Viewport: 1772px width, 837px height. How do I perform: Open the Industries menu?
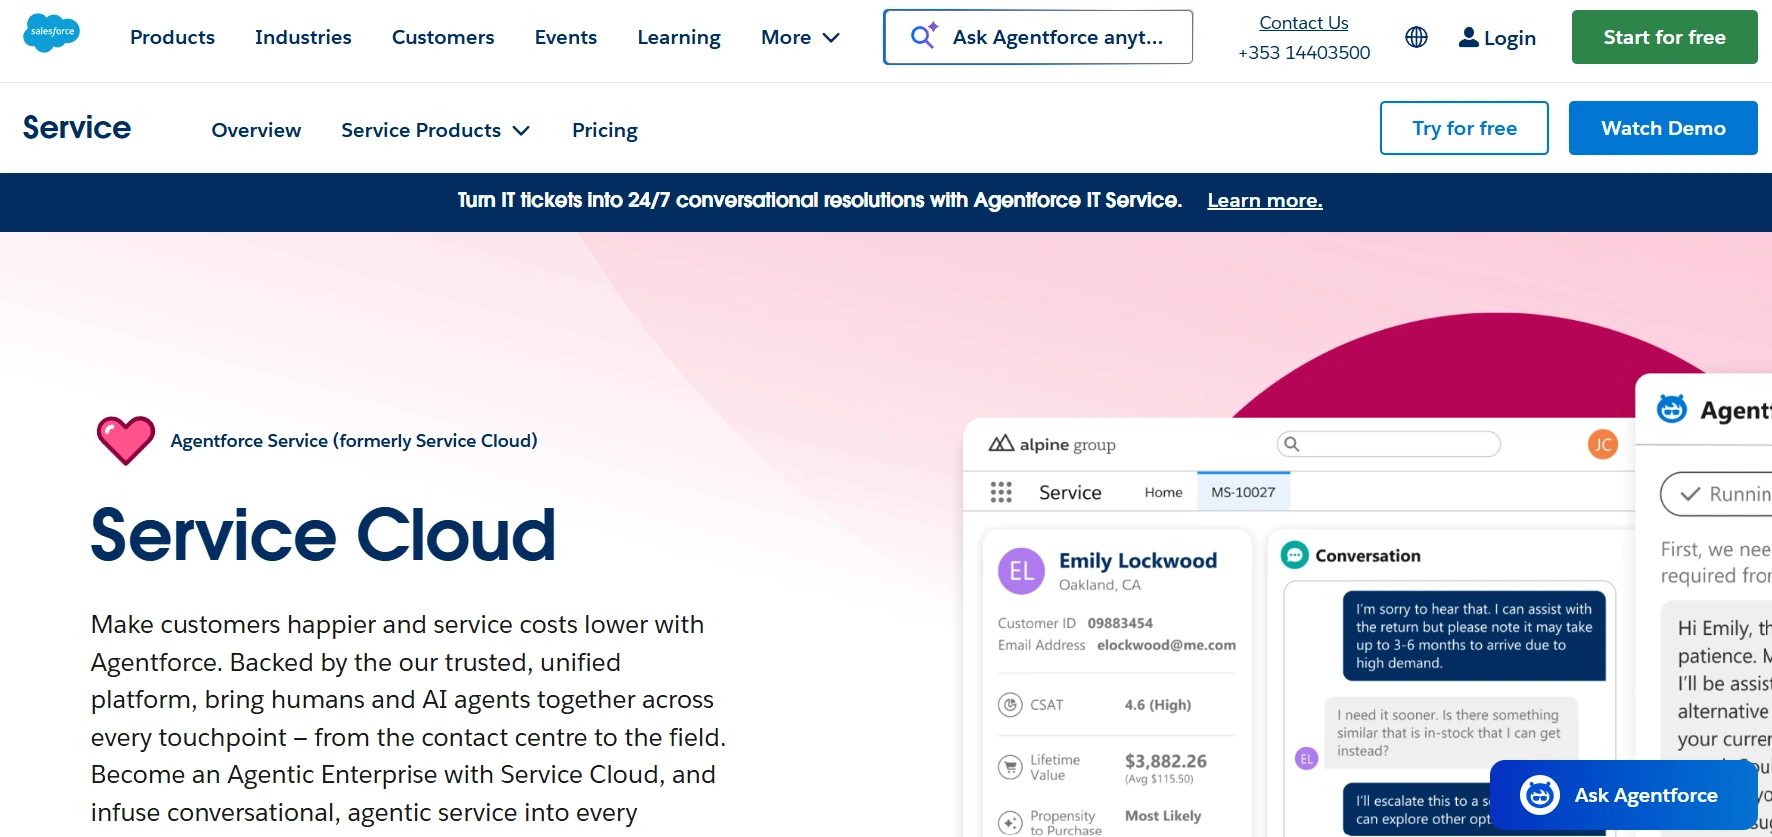pos(303,38)
